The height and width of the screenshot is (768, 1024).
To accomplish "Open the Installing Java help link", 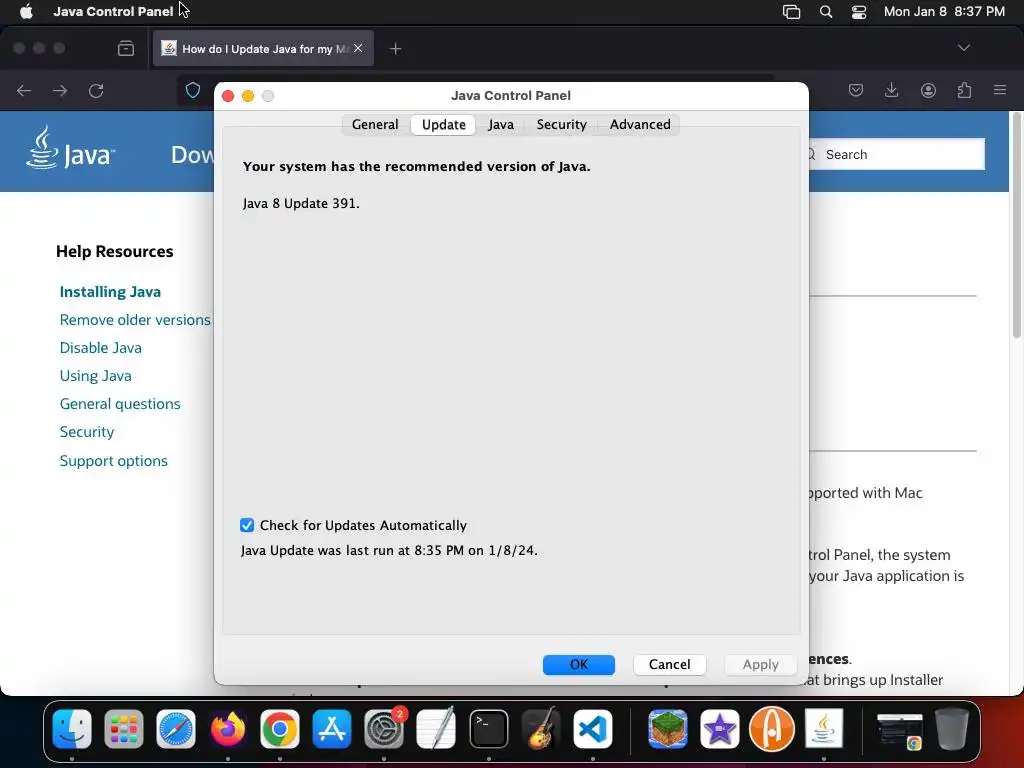I will tap(110, 292).
